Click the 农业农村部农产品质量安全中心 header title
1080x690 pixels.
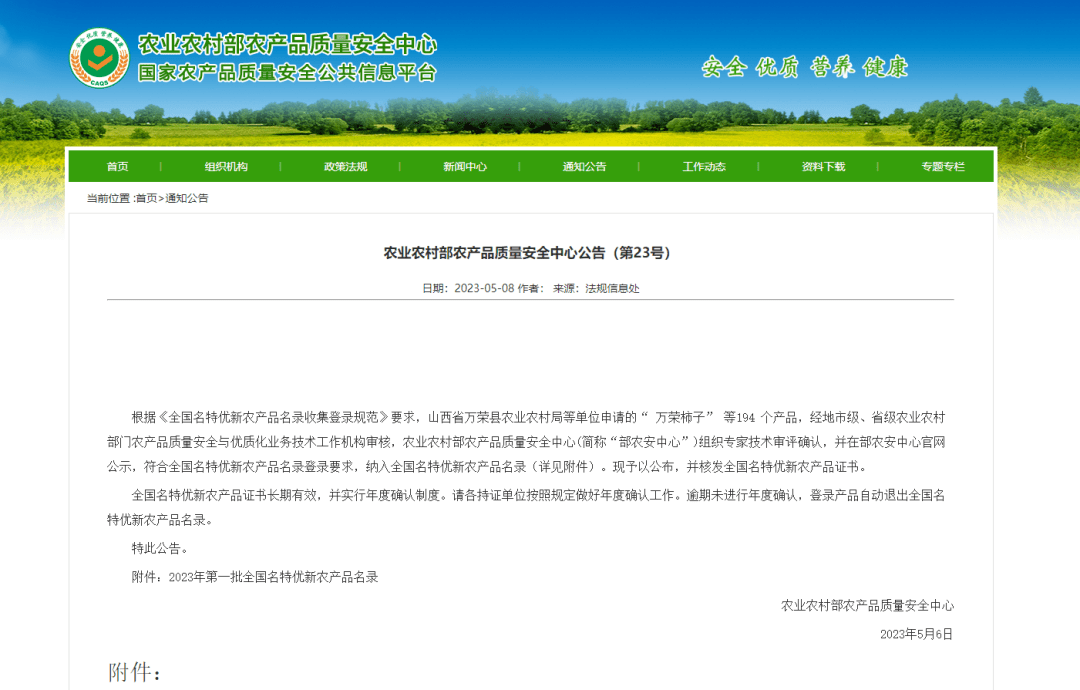(x=287, y=45)
